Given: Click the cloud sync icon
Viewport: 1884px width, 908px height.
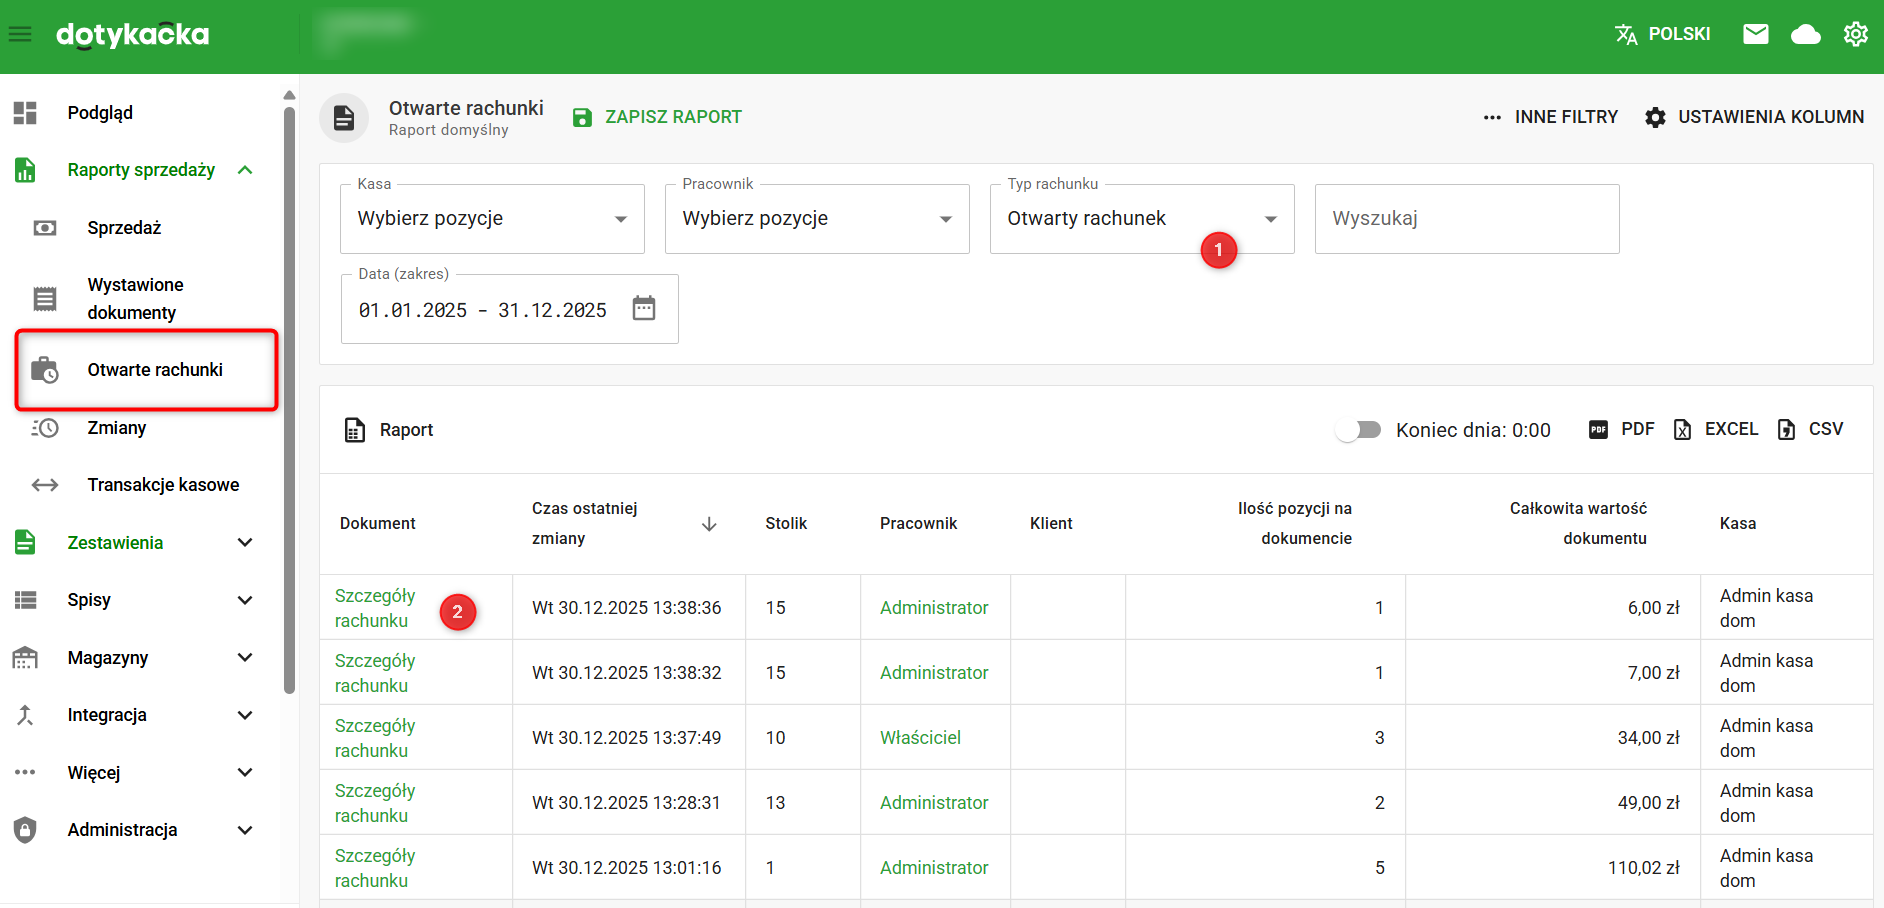Looking at the screenshot, I should [1805, 35].
